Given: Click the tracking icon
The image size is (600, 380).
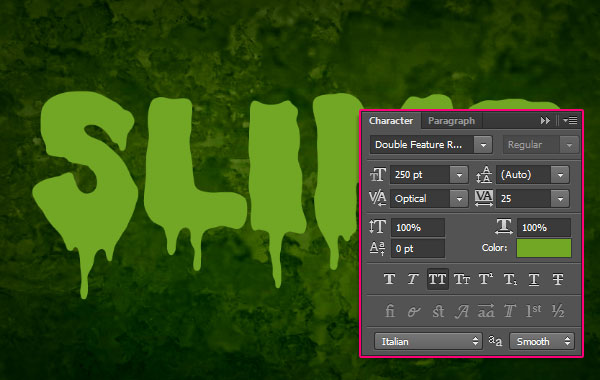Looking at the screenshot, I should coord(484,198).
